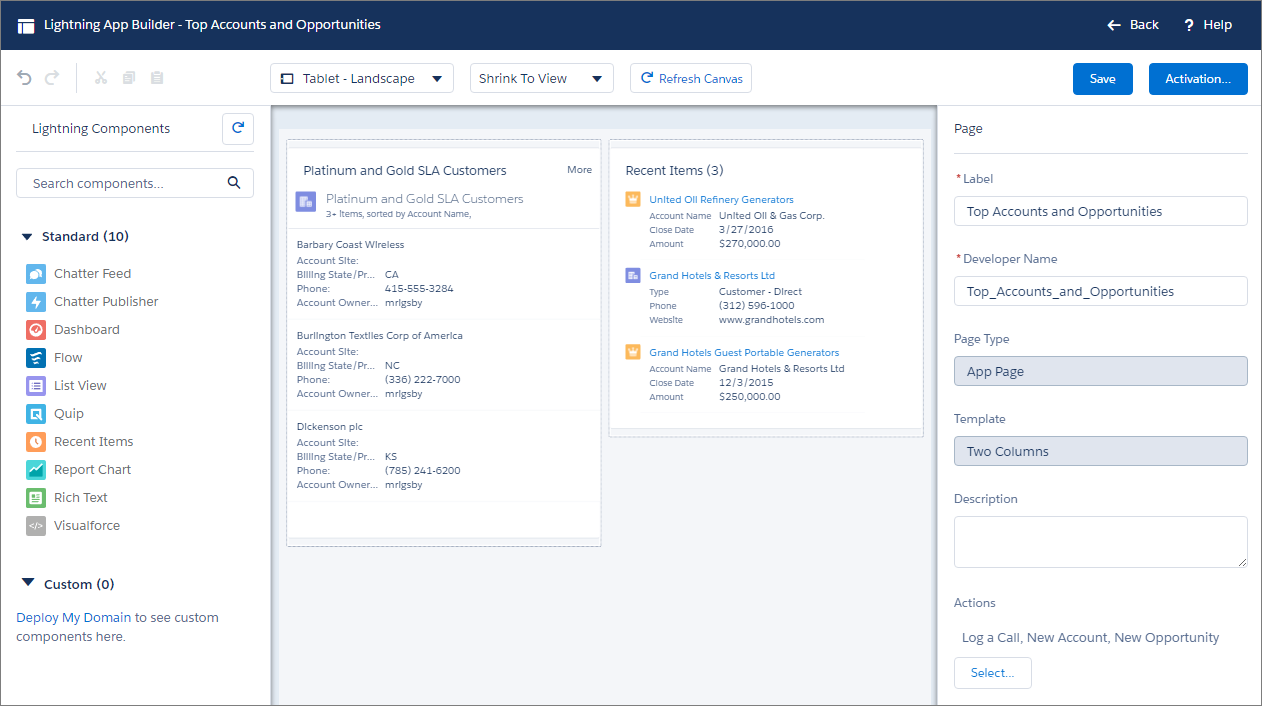This screenshot has width=1262, height=706.
Task: Click the Select... actions button
Action: [x=993, y=673]
